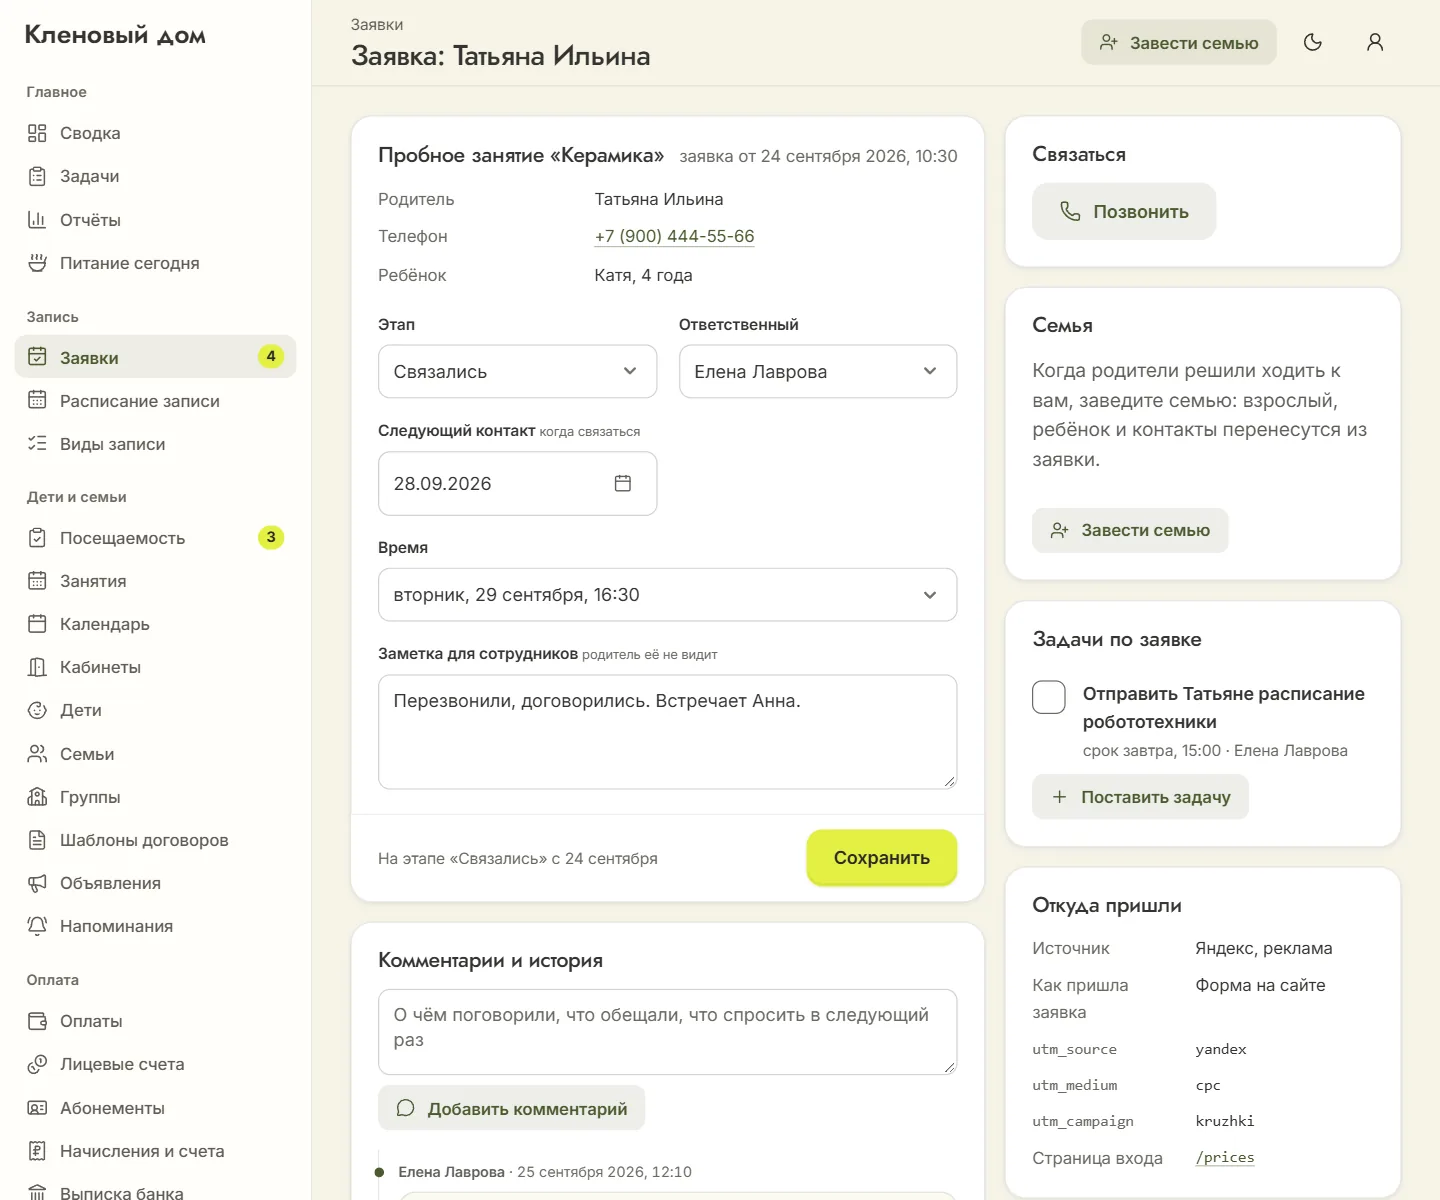Open the Ответственный dropdown Елена Лаврова
Image resolution: width=1440 pixels, height=1200 pixels.
point(818,371)
